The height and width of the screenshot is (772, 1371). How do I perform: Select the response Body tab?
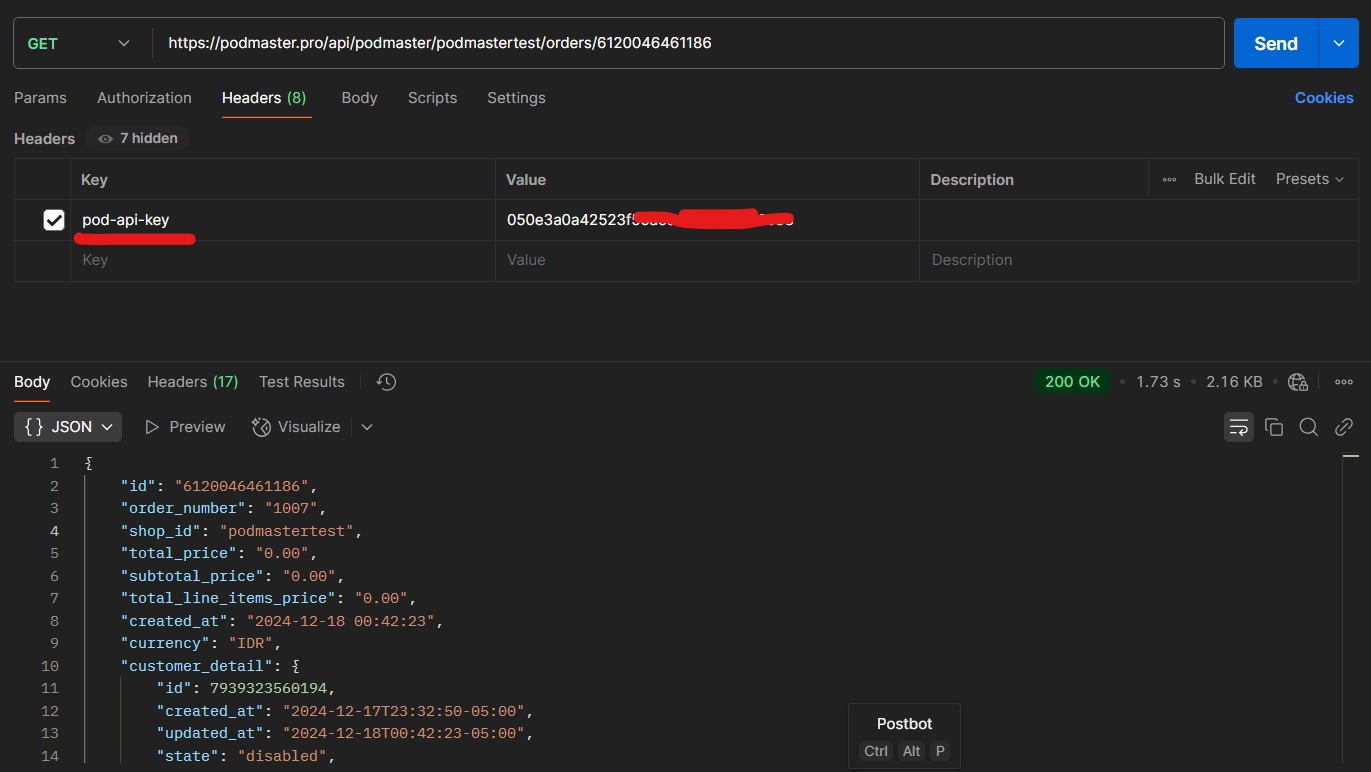(x=32, y=382)
